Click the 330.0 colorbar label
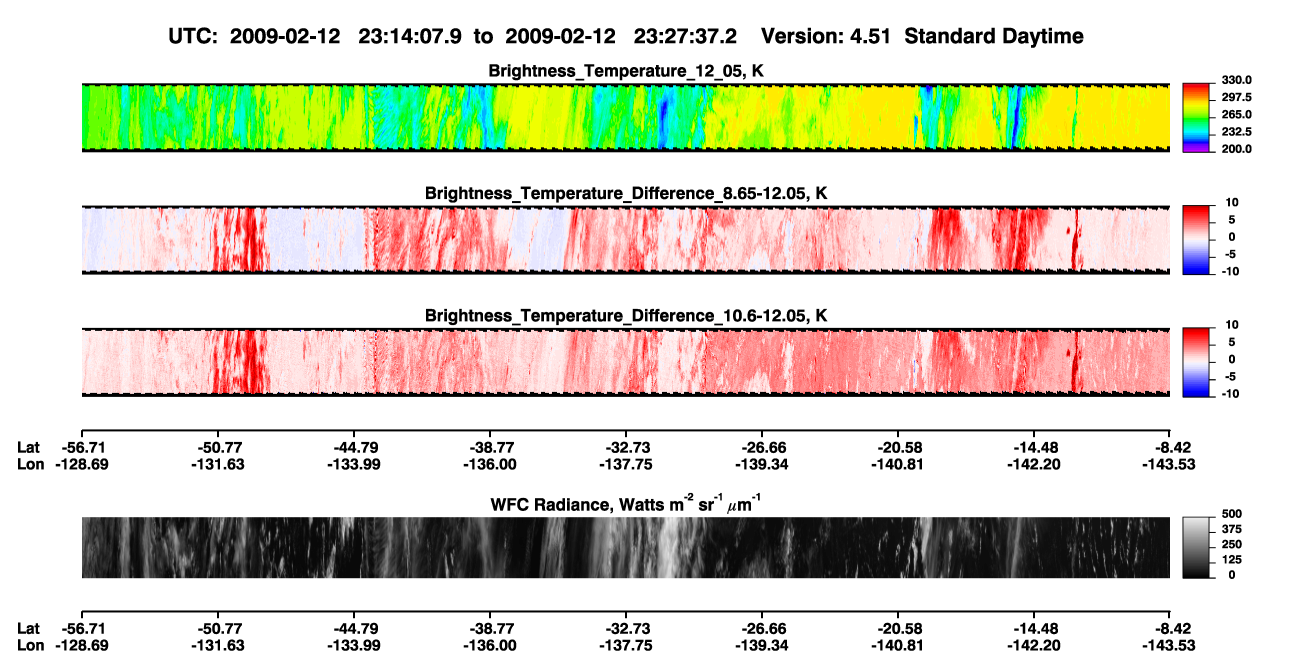This screenshot has width=1300, height=667. click(x=1237, y=81)
